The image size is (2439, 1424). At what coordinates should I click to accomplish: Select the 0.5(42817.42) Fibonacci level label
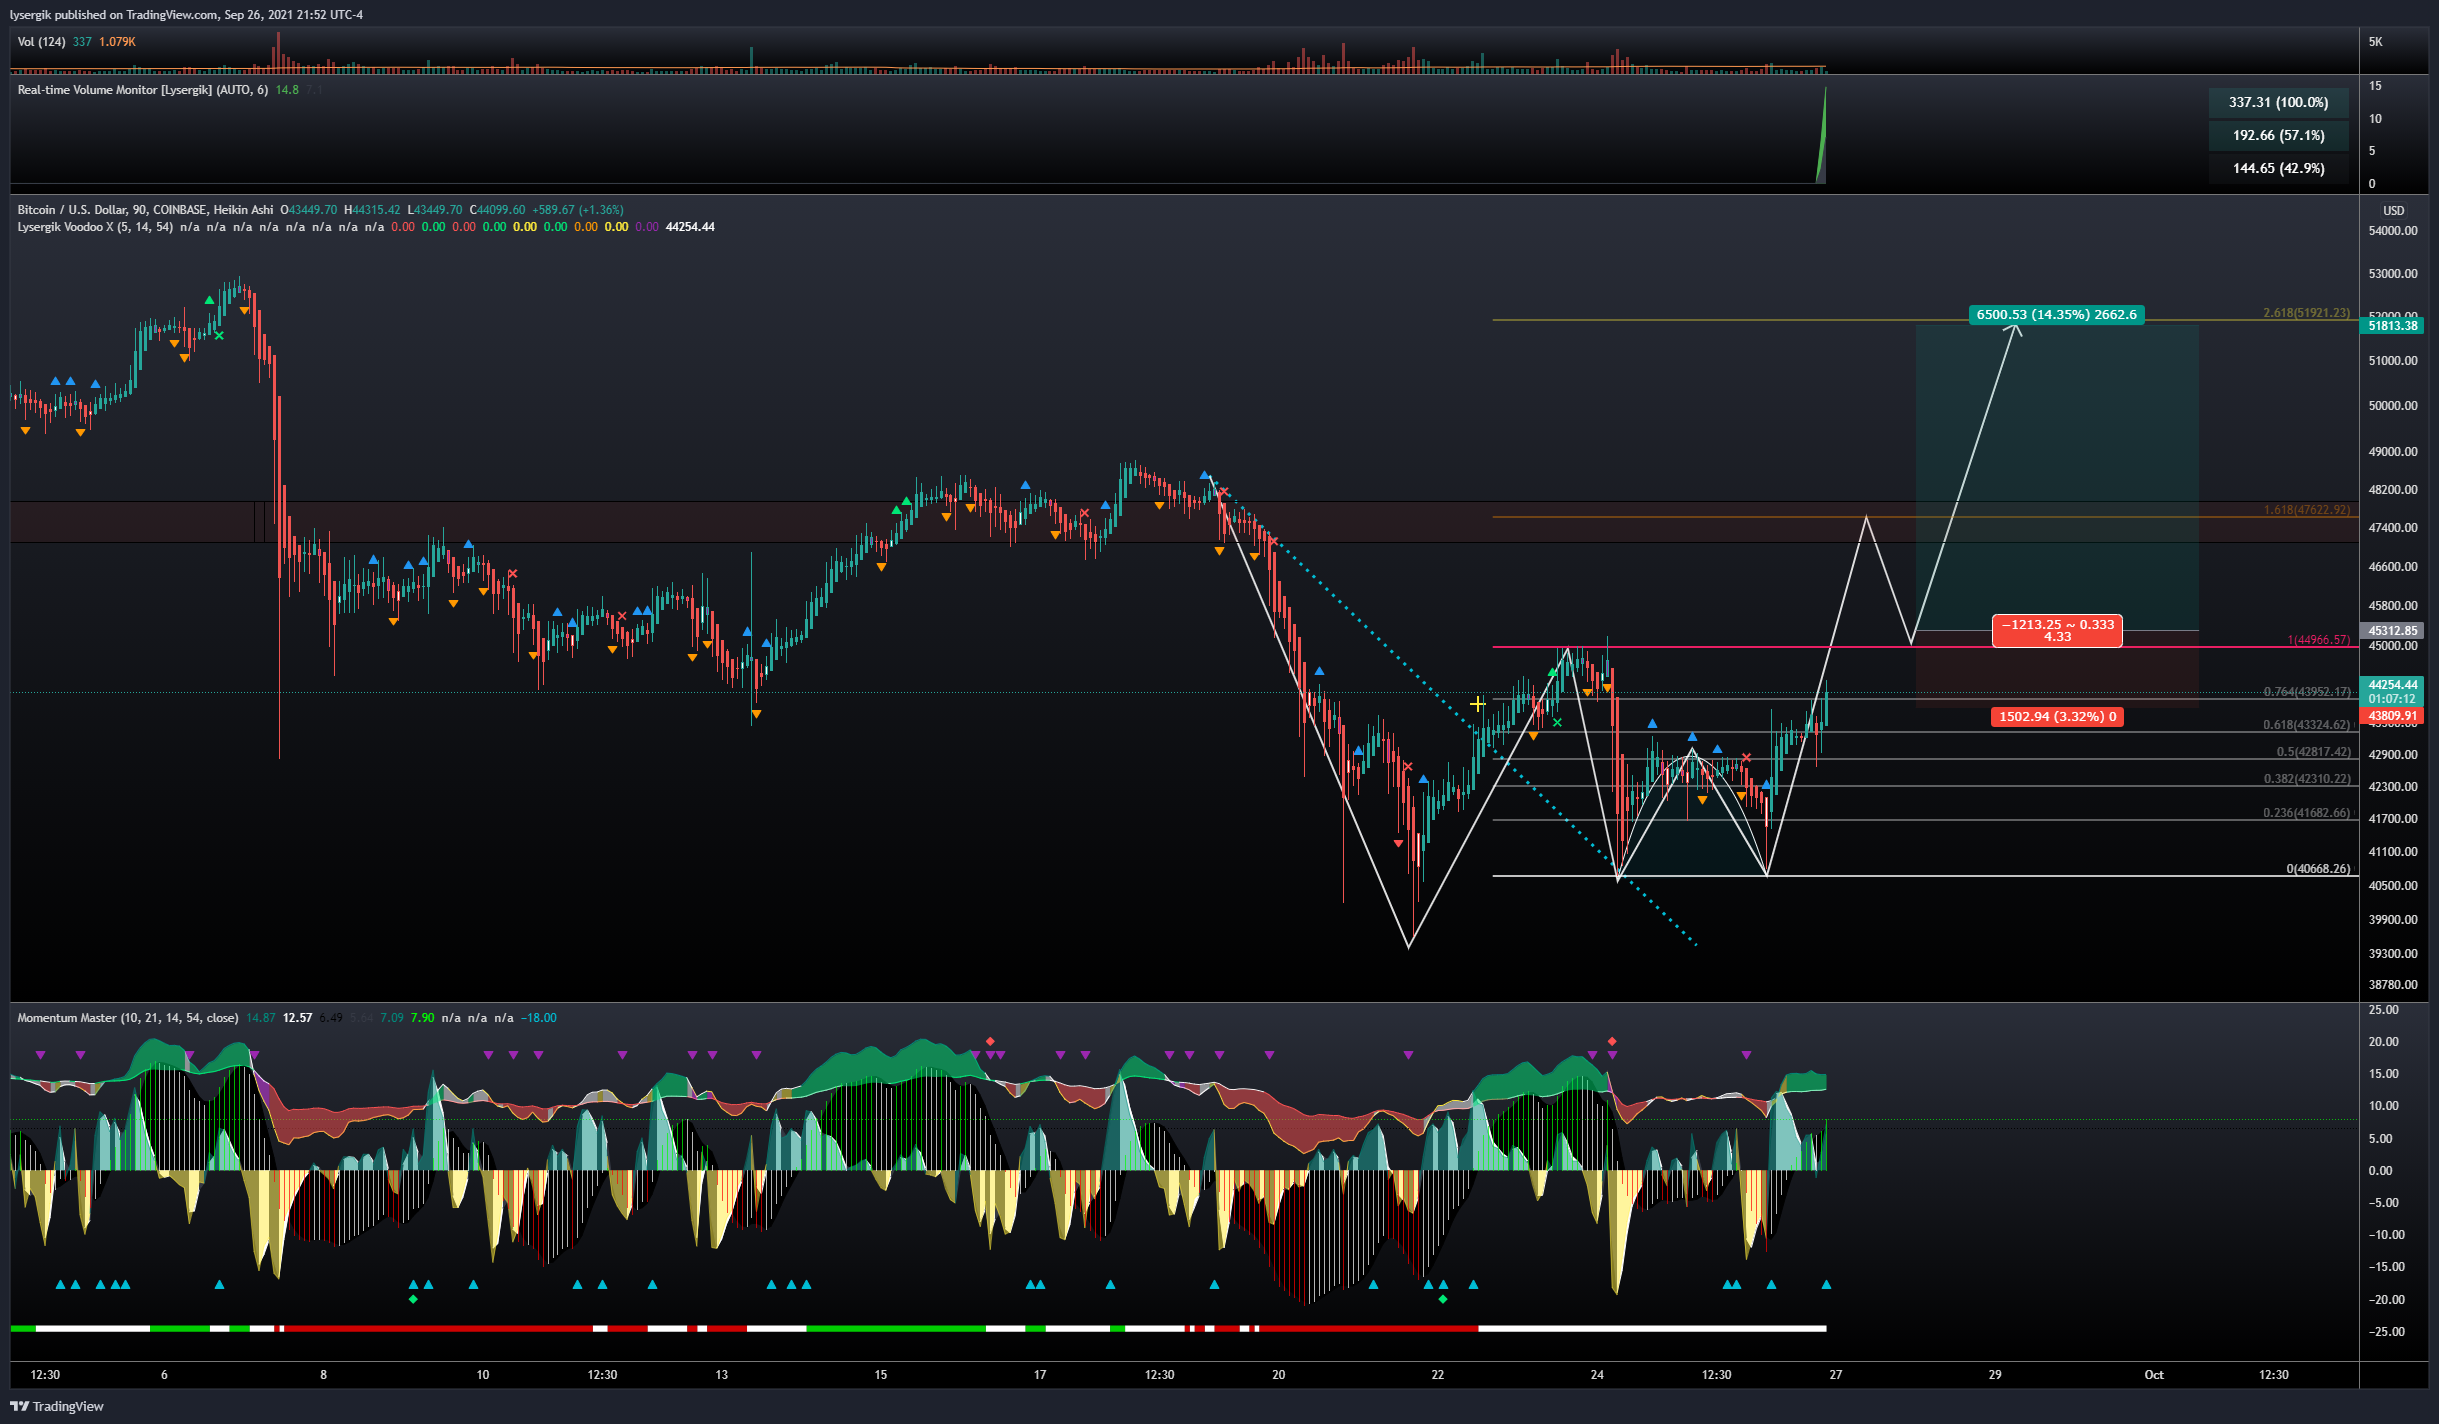pyautogui.click(x=2313, y=752)
